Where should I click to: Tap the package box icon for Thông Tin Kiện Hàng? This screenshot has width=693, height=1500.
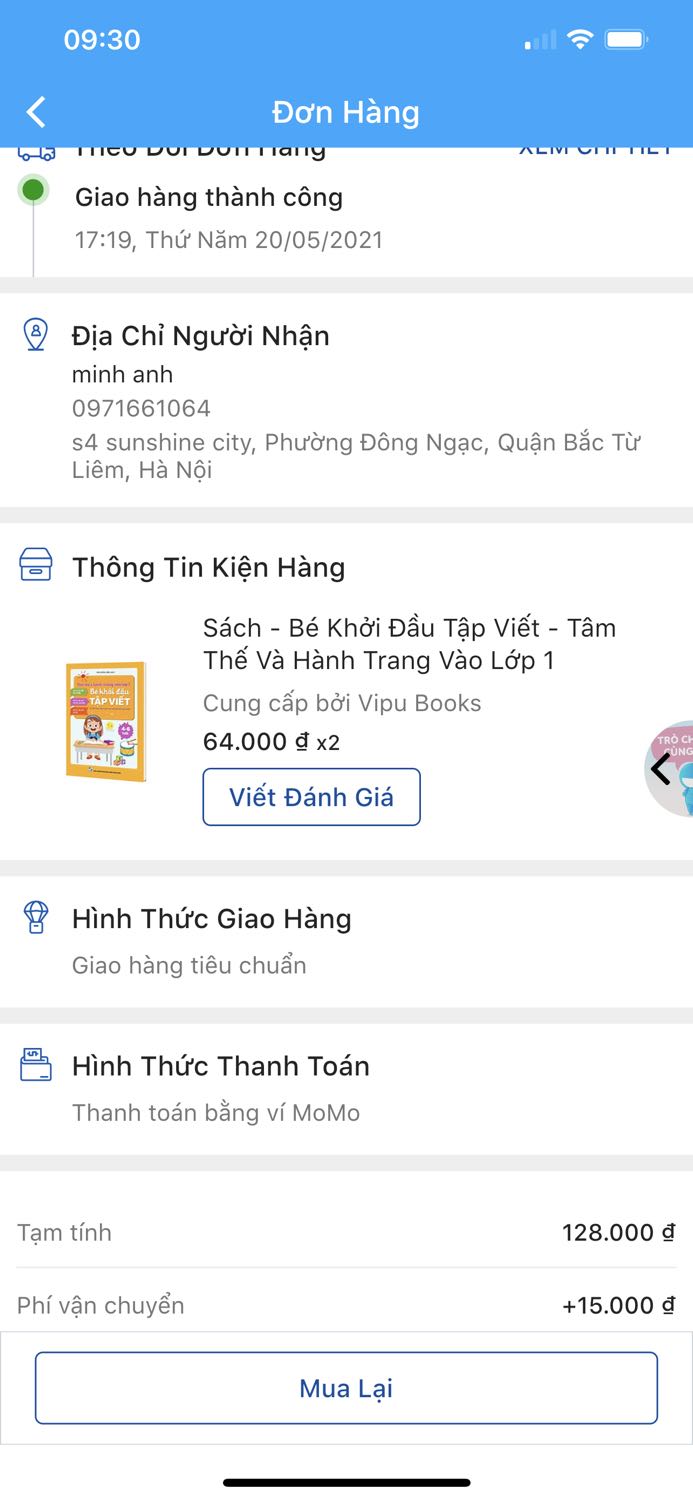(x=37, y=566)
